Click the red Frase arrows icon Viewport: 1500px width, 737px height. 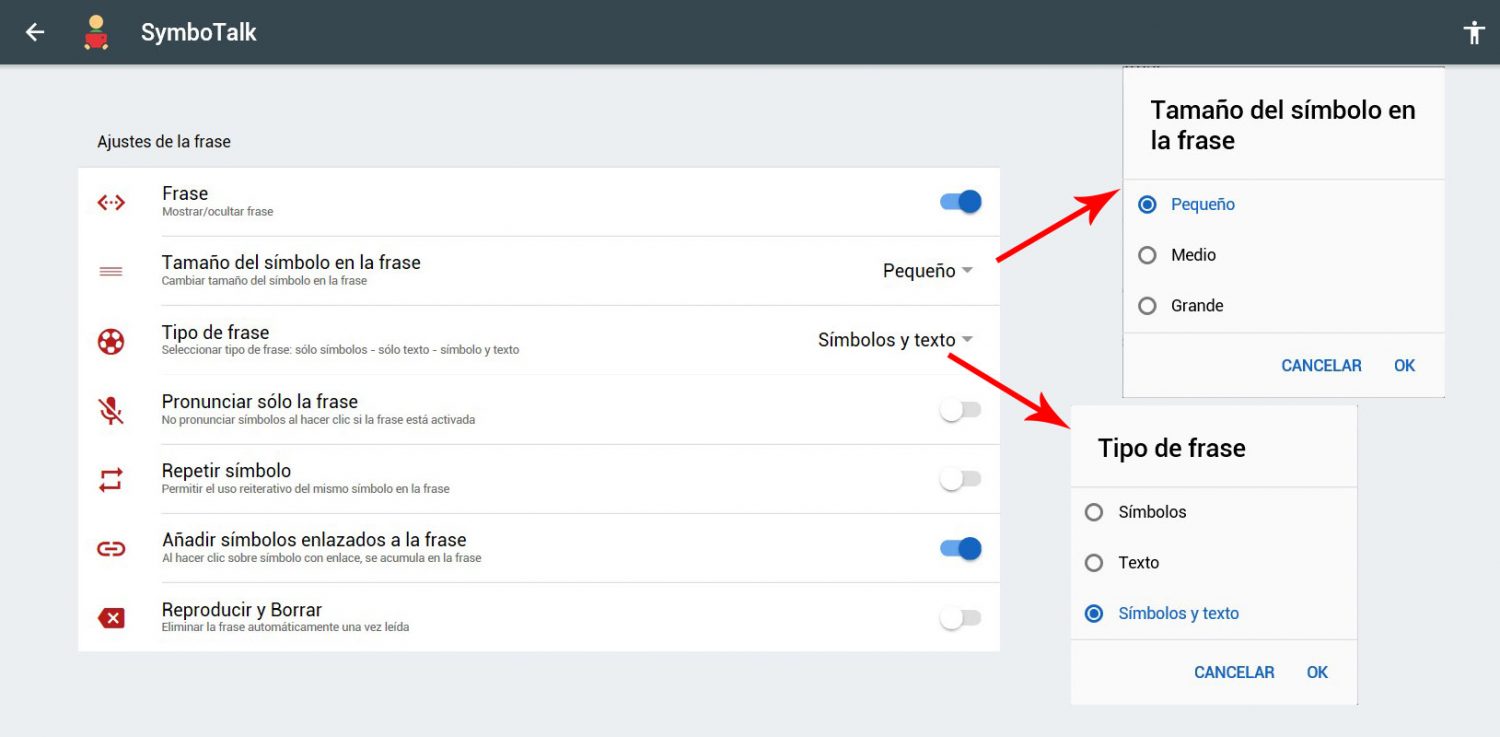click(x=111, y=201)
